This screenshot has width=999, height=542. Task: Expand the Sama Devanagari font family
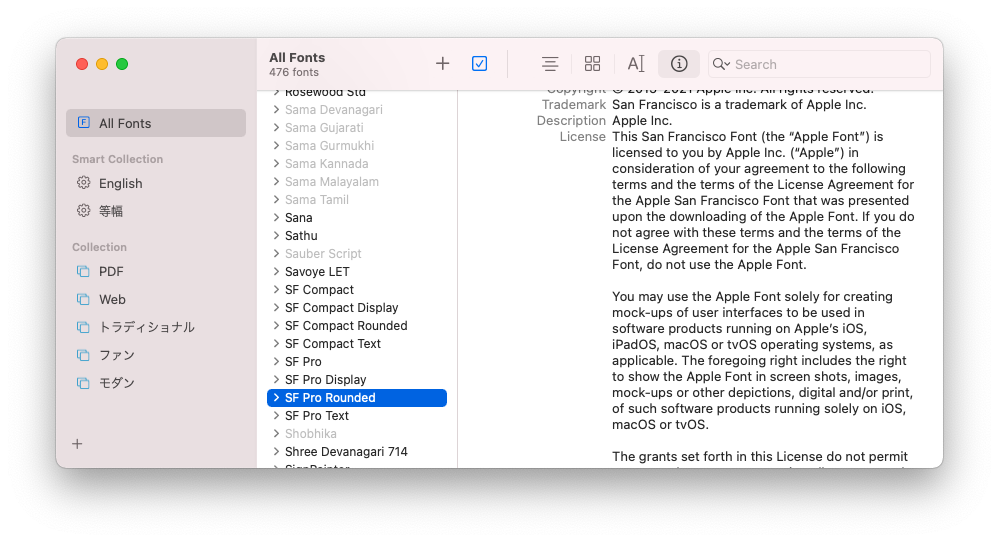click(276, 110)
